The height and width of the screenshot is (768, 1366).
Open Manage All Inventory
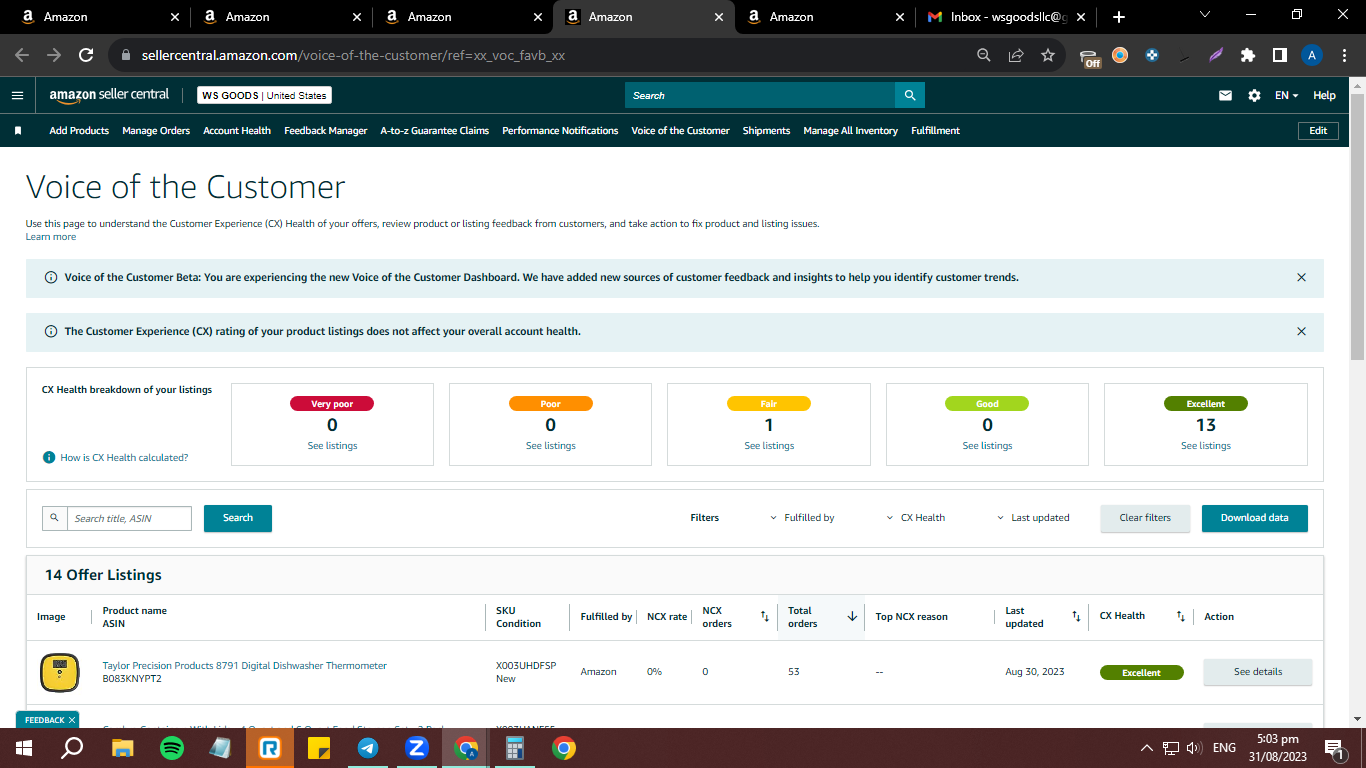point(851,131)
